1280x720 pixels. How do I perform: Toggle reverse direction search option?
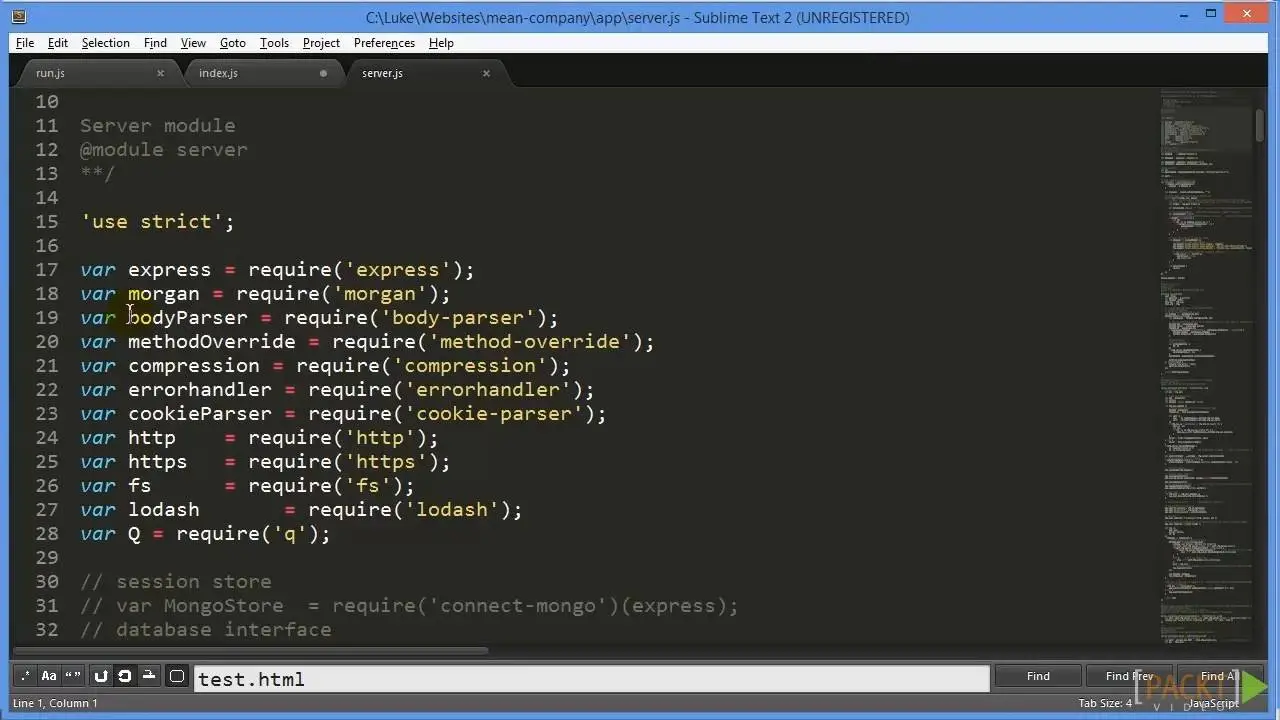pos(101,676)
